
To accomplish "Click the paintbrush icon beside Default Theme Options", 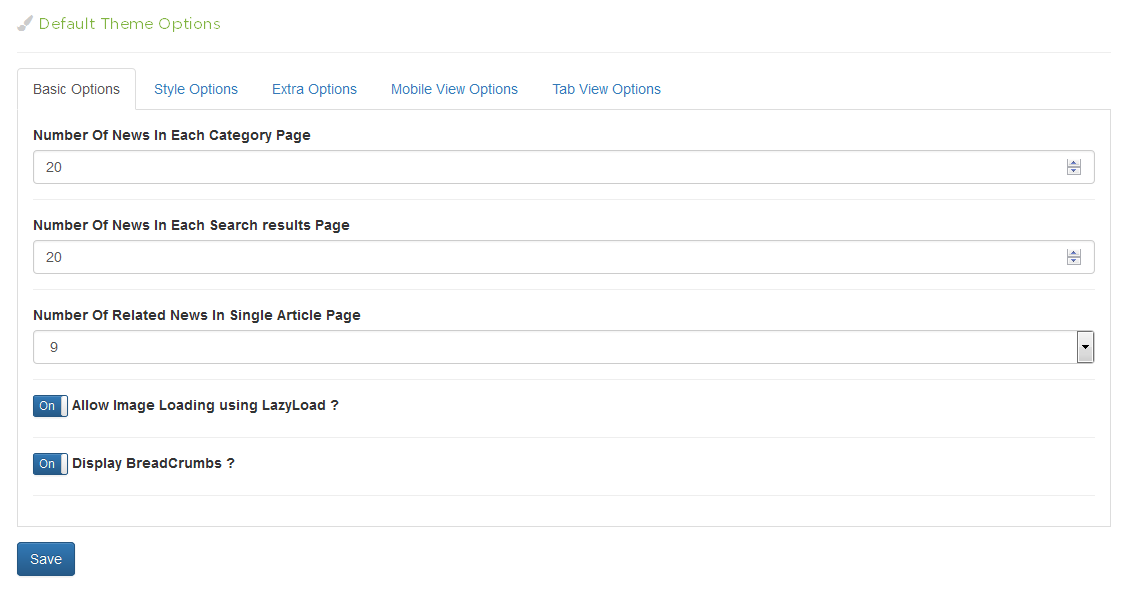I will pyautogui.click(x=25, y=23).
